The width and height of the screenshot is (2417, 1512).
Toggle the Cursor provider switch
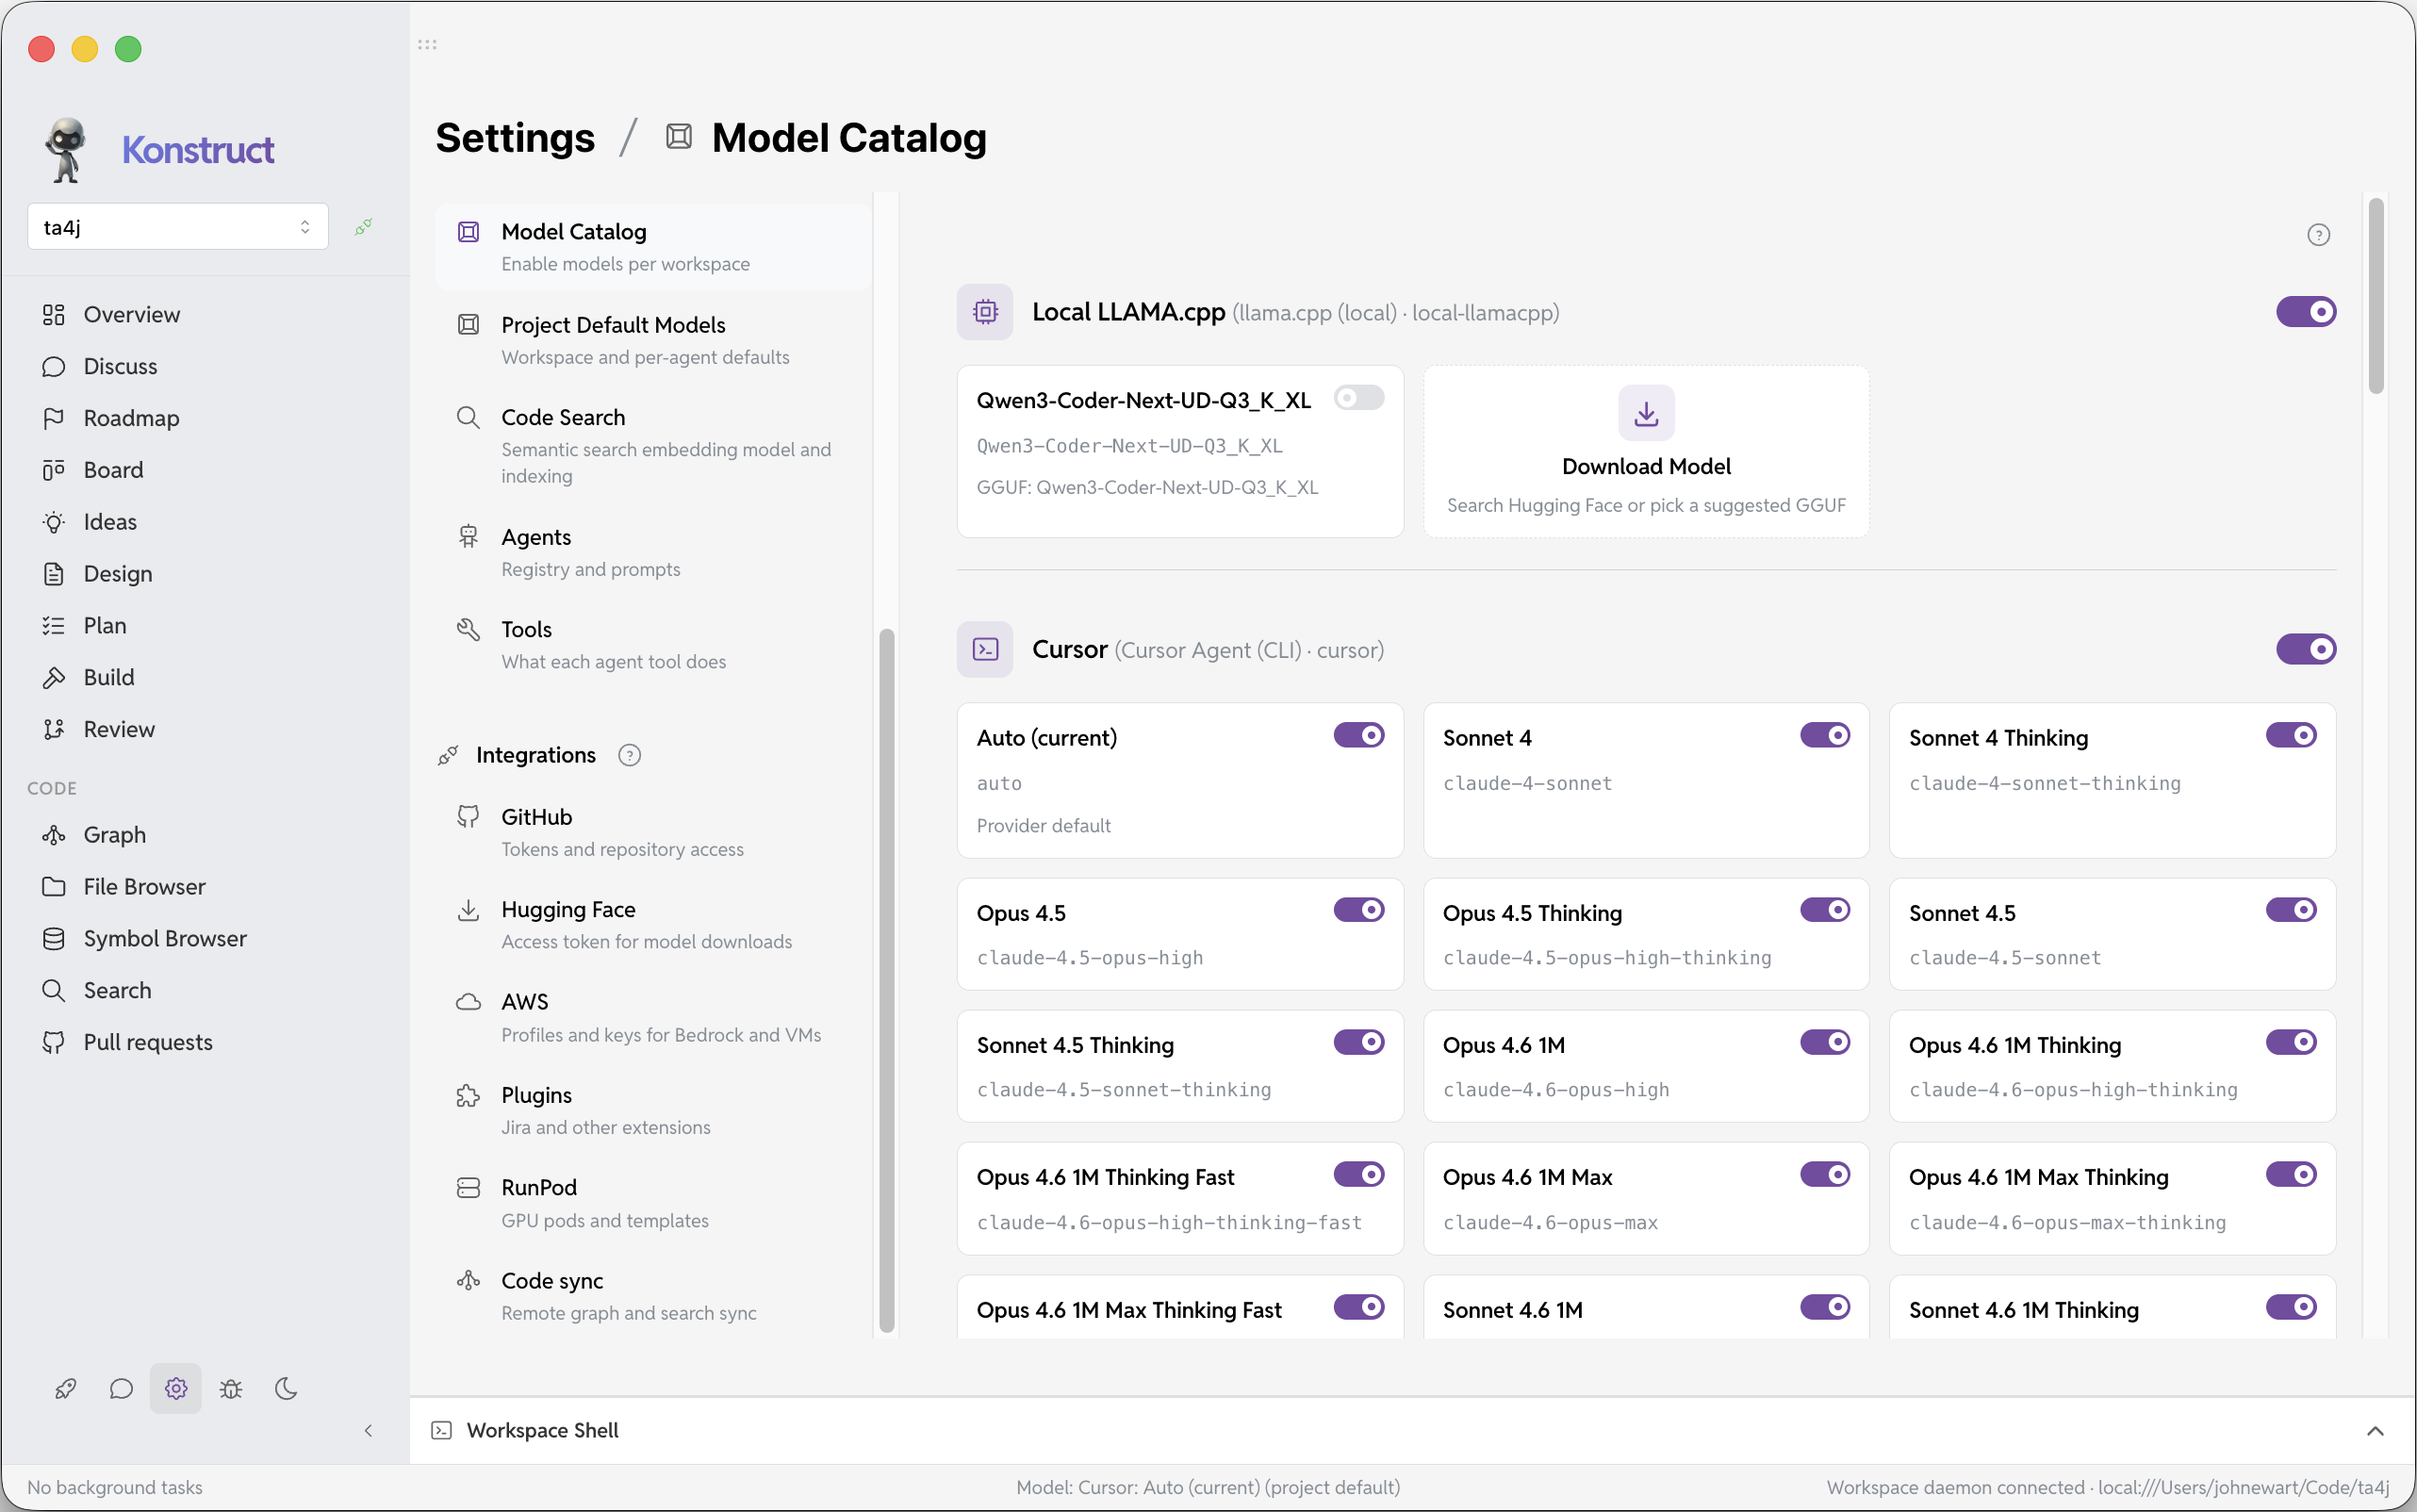[x=2306, y=649]
